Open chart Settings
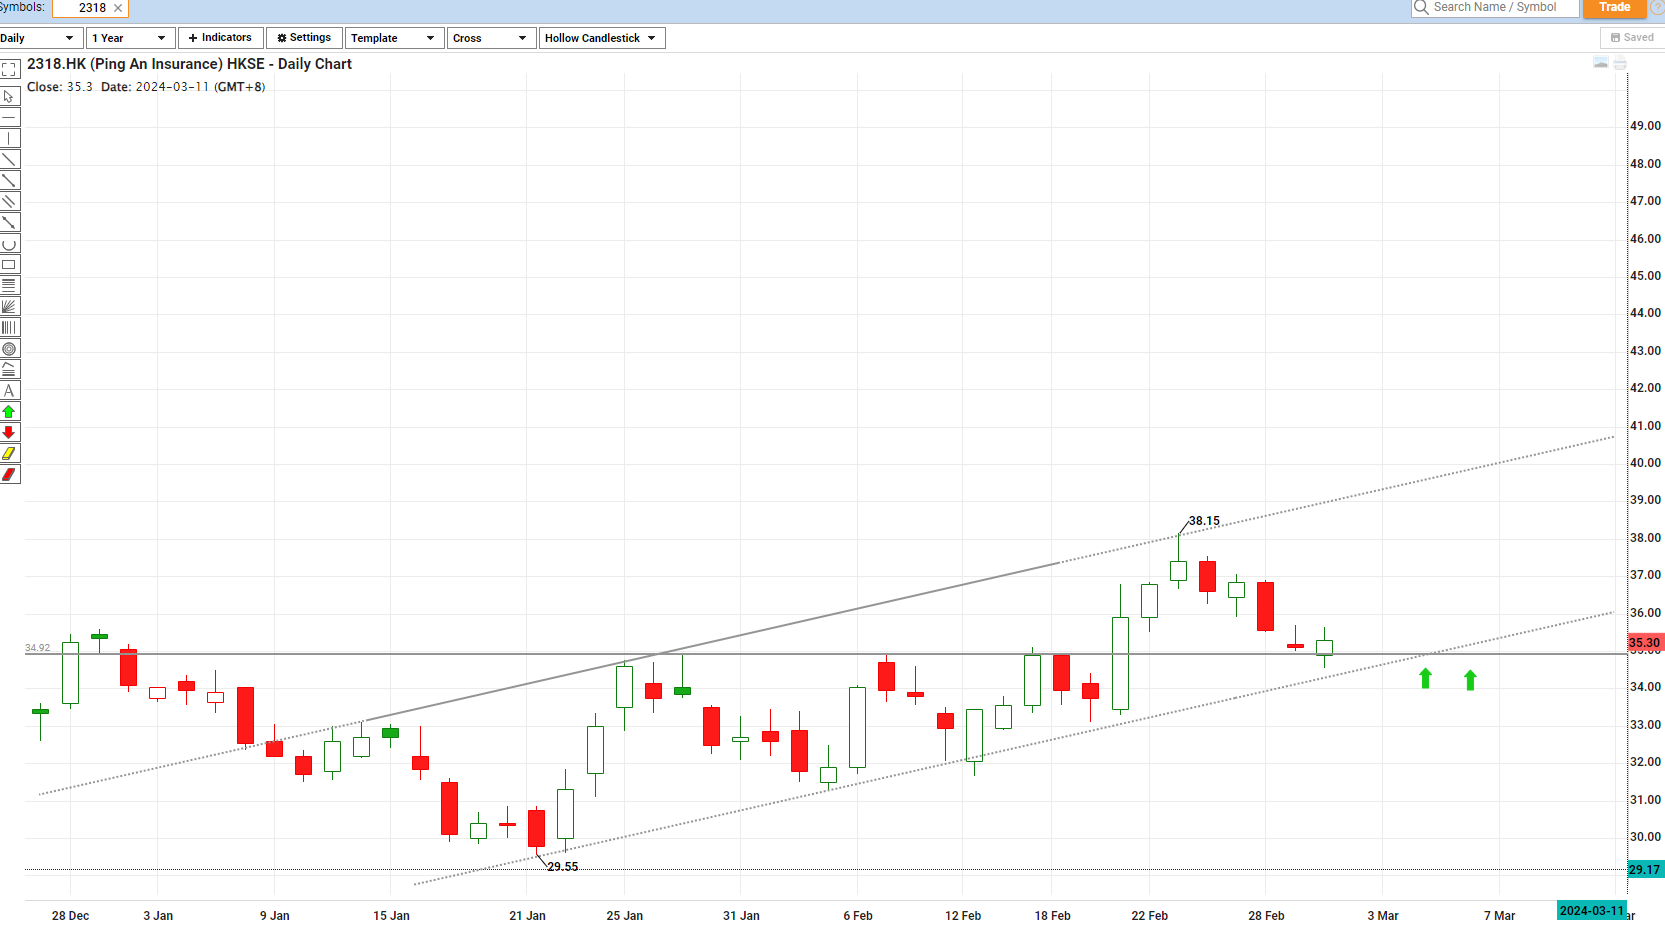This screenshot has width=1665, height=929. [x=304, y=37]
